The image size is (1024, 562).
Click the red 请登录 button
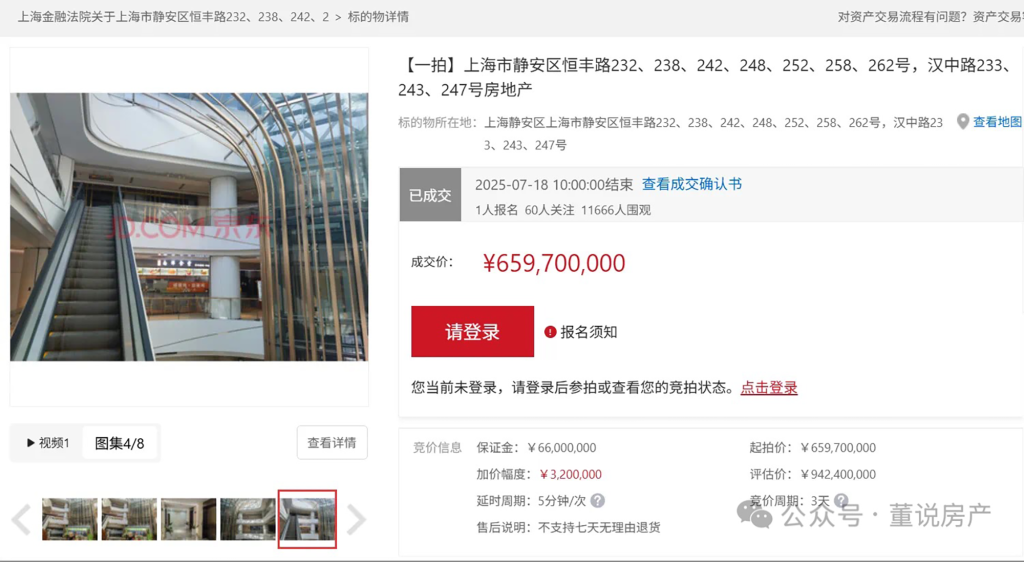pyautogui.click(x=472, y=332)
